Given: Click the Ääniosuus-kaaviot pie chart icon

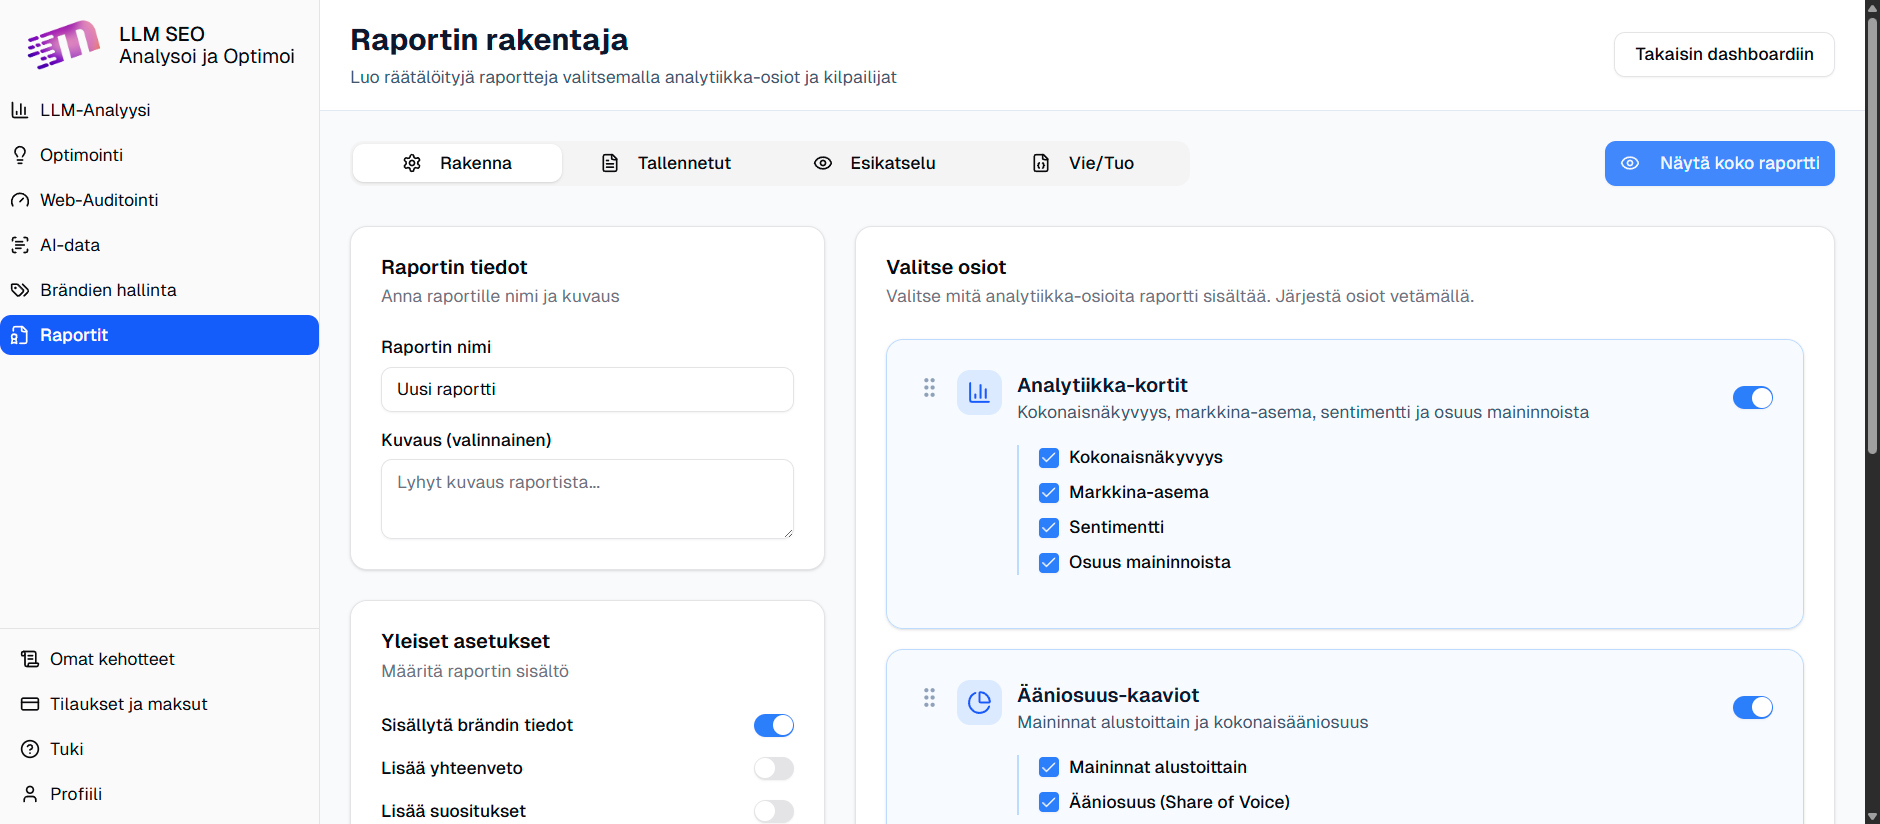Looking at the screenshot, I should click(979, 702).
